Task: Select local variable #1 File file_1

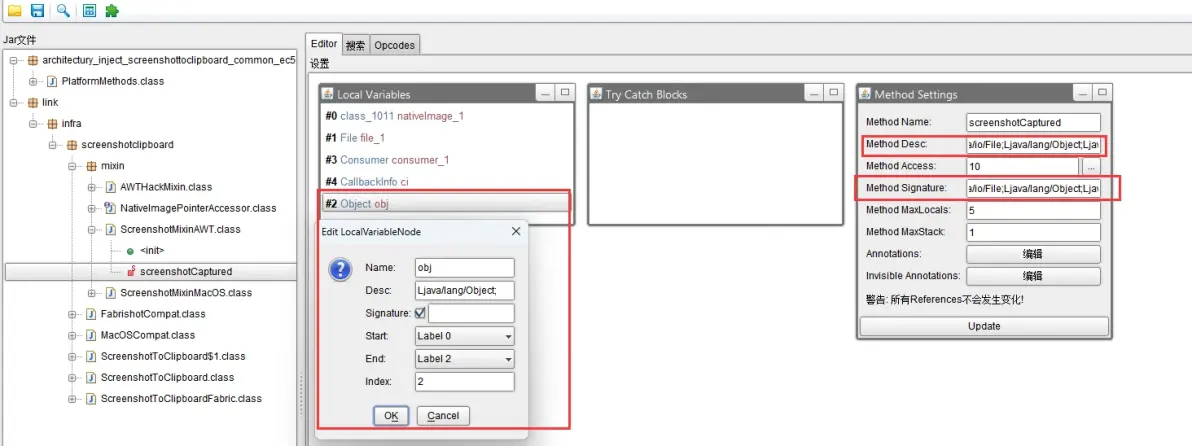Action: 445,138
